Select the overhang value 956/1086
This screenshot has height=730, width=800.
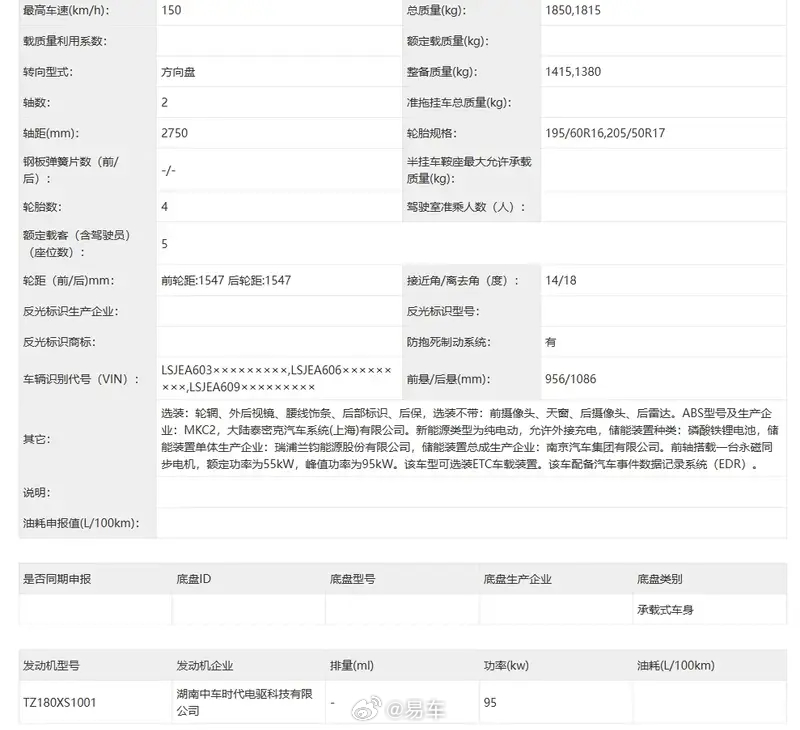tap(570, 379)
